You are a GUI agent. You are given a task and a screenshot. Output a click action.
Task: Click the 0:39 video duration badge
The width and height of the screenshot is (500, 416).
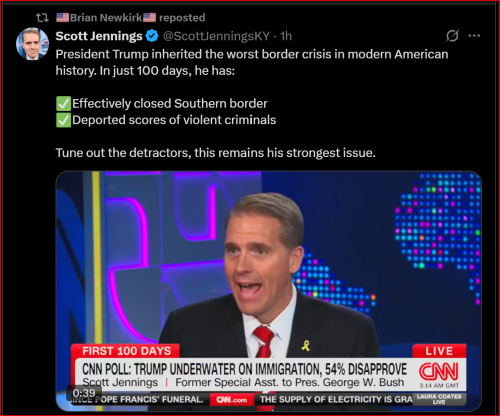click(84, 393)
